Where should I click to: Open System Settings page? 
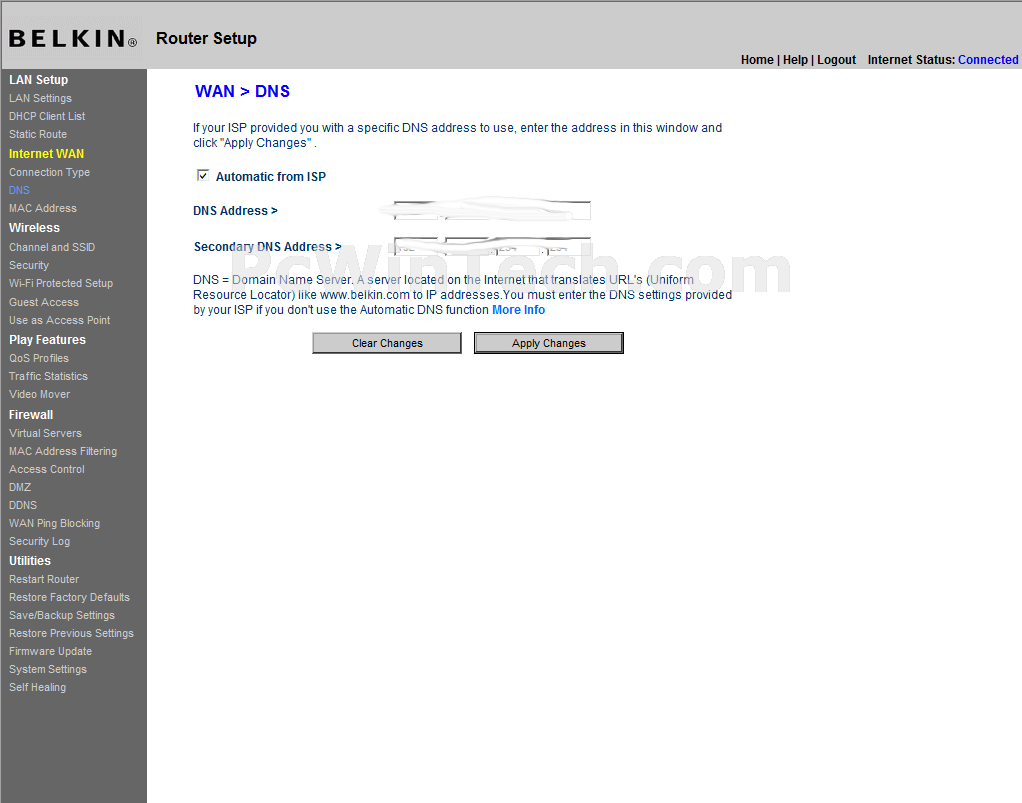(48, 669)
